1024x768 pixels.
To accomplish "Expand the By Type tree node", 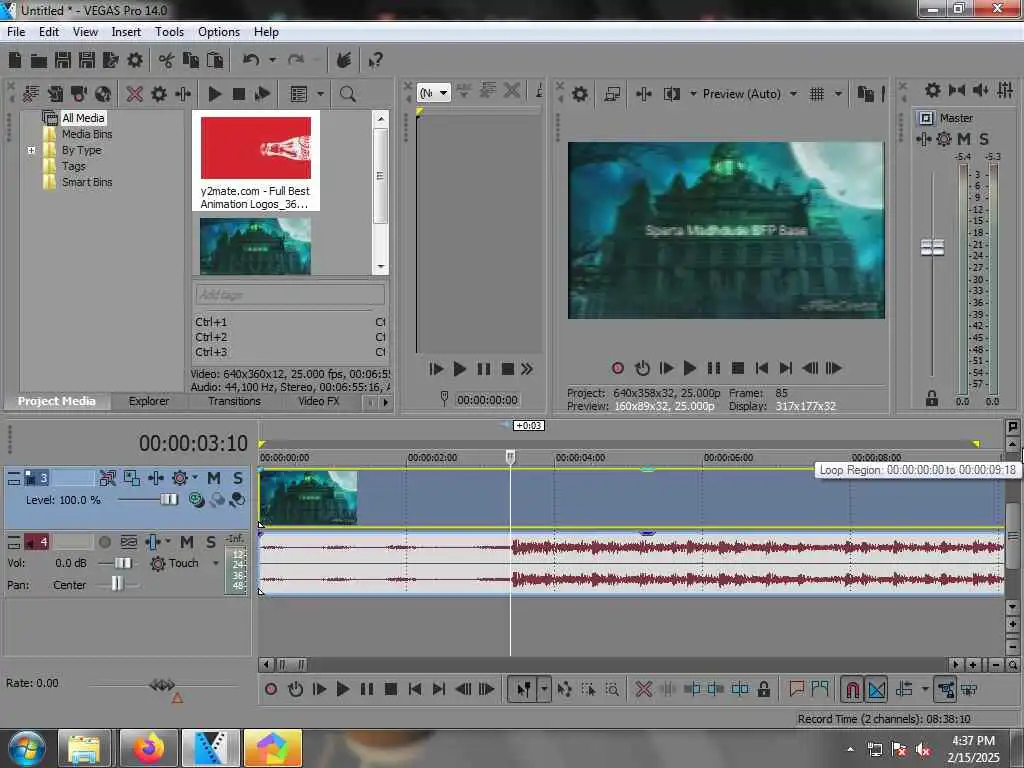I will pos(31,150).
